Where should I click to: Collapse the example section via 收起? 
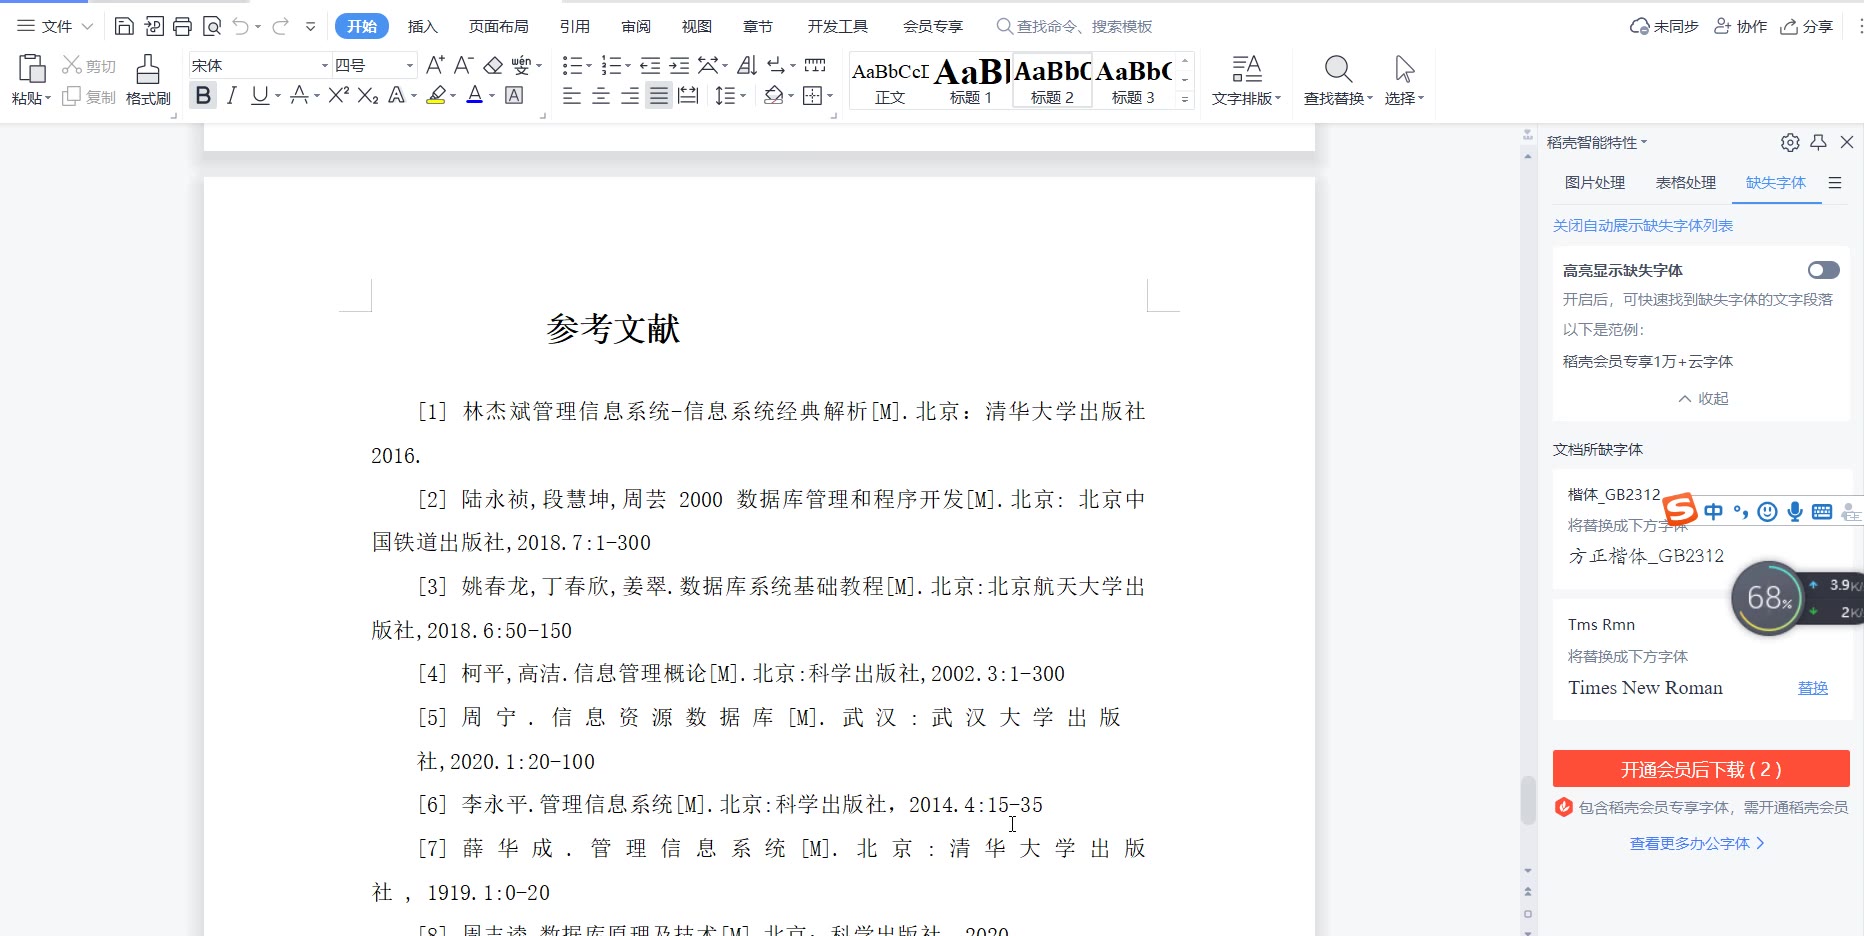(1703, 398)
